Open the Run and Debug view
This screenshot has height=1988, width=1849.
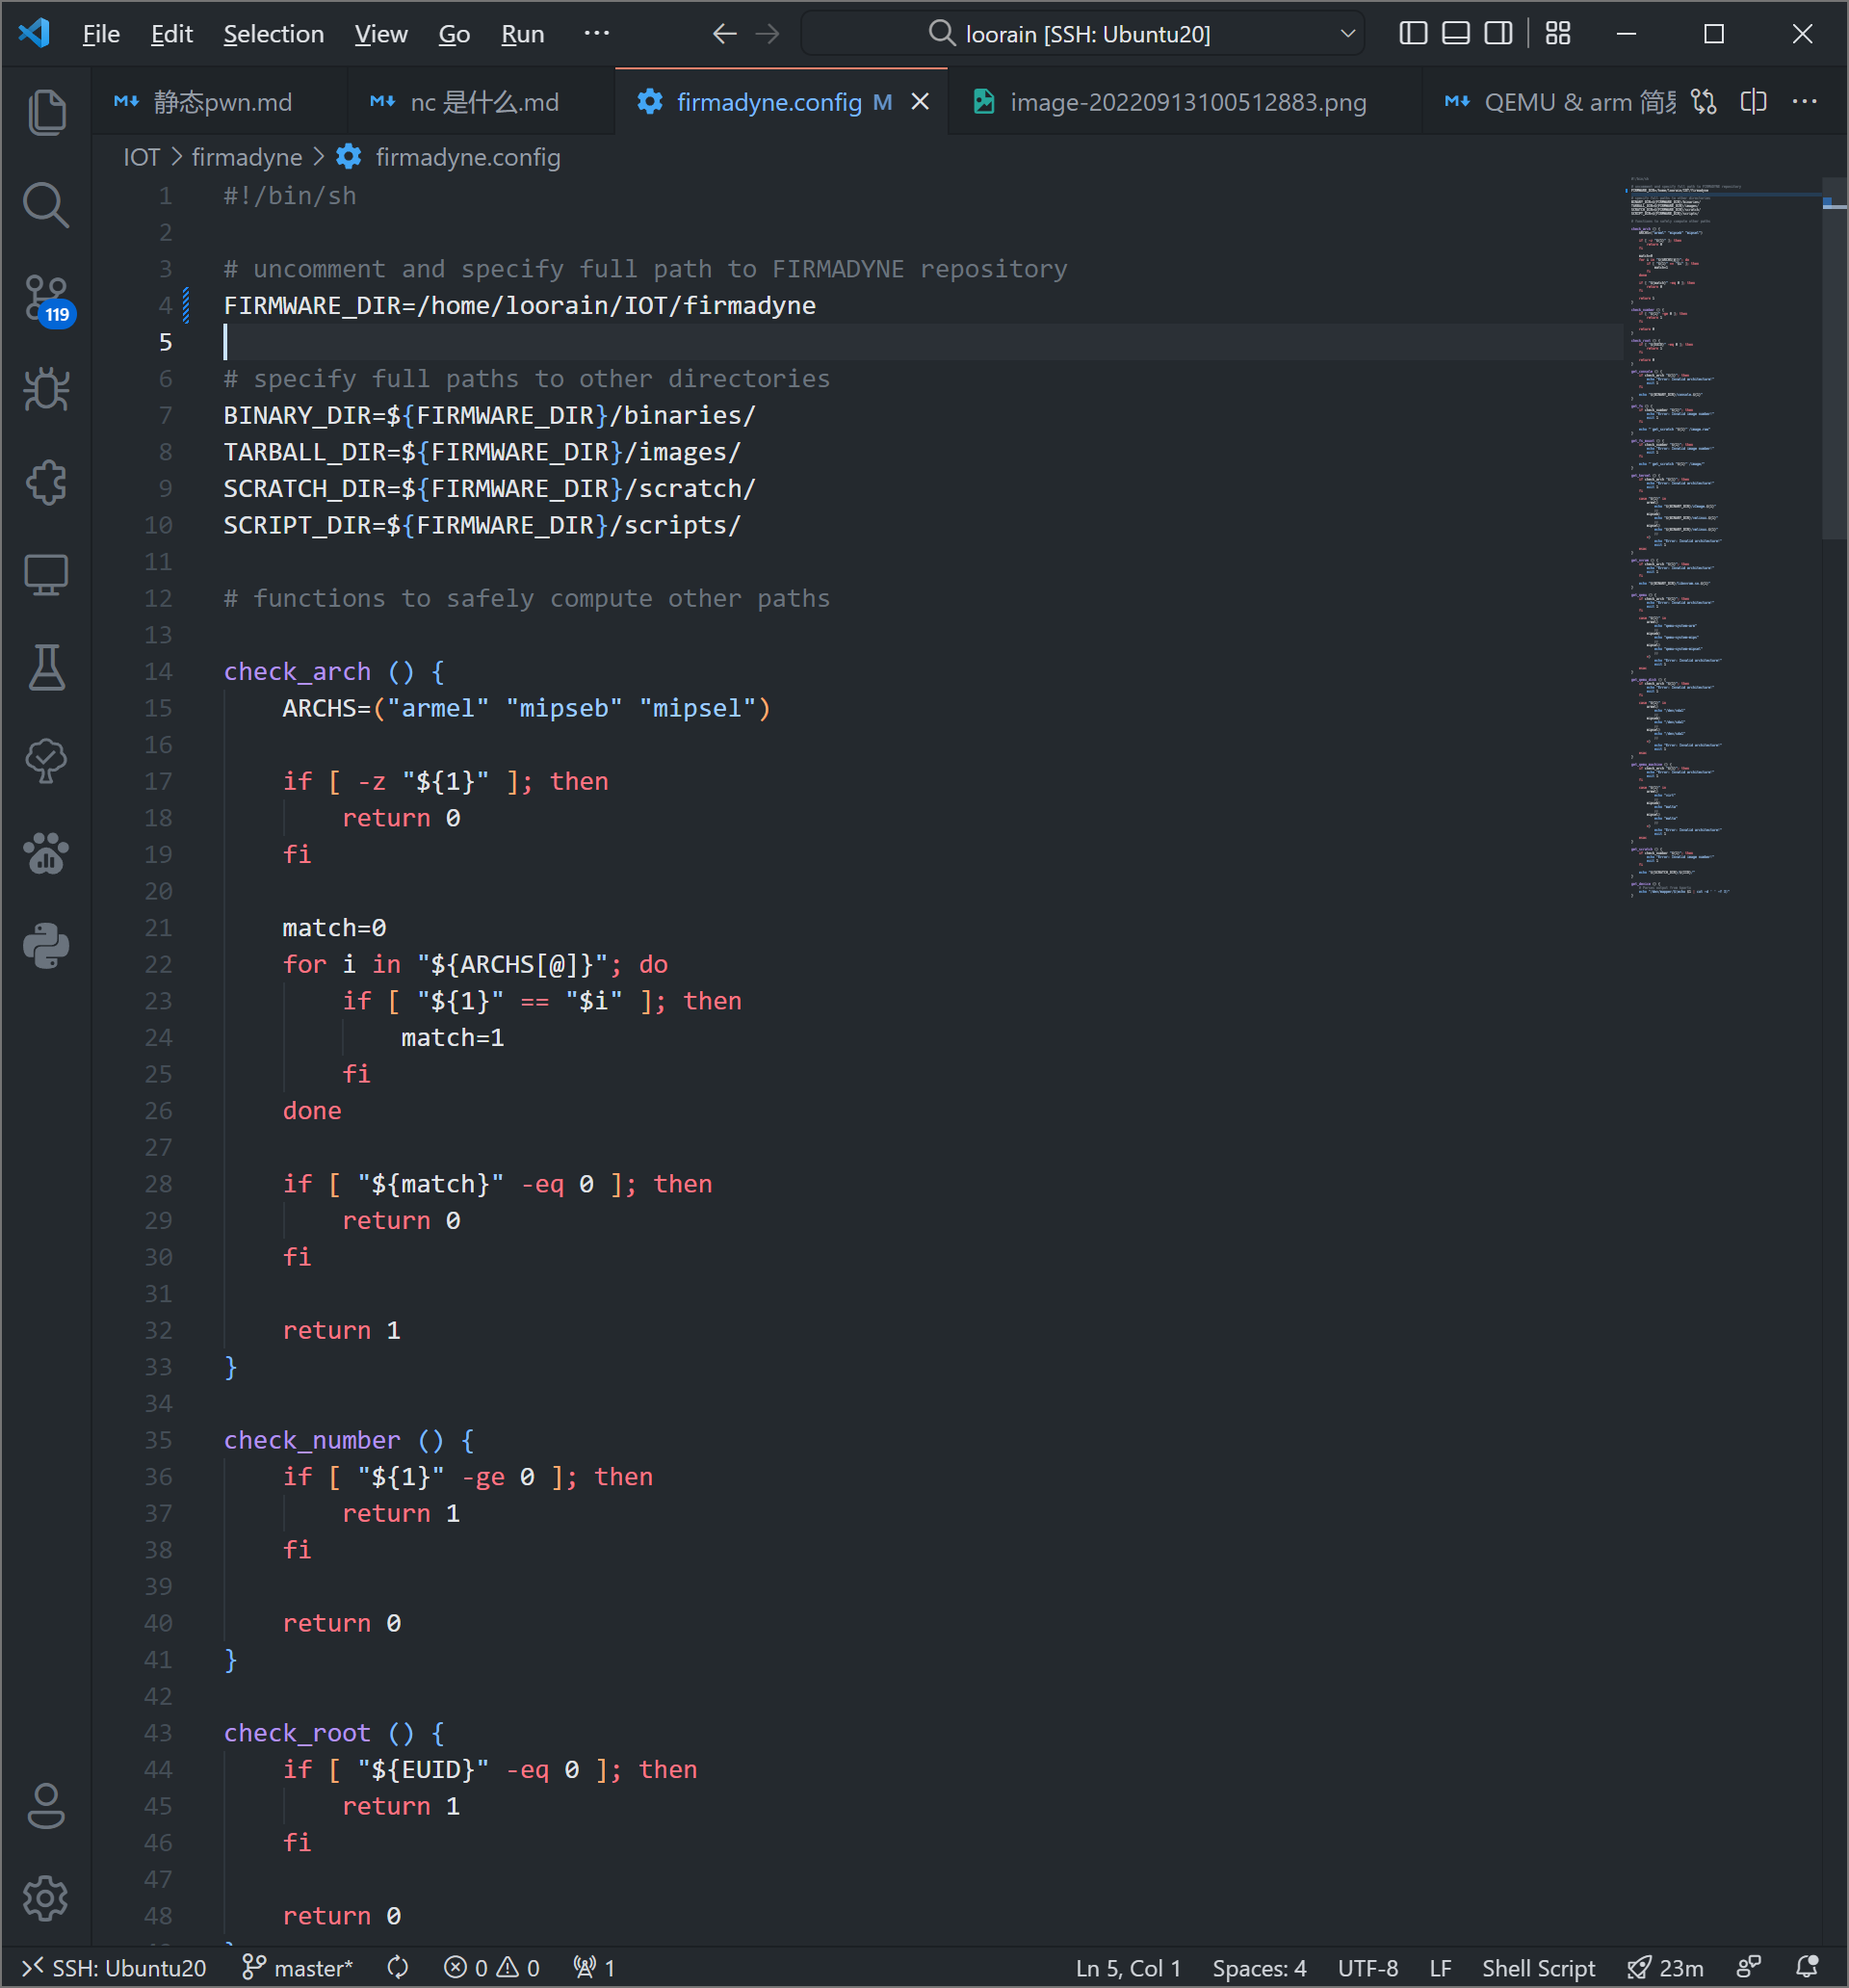pyautogui.click(x=46, y=389)
